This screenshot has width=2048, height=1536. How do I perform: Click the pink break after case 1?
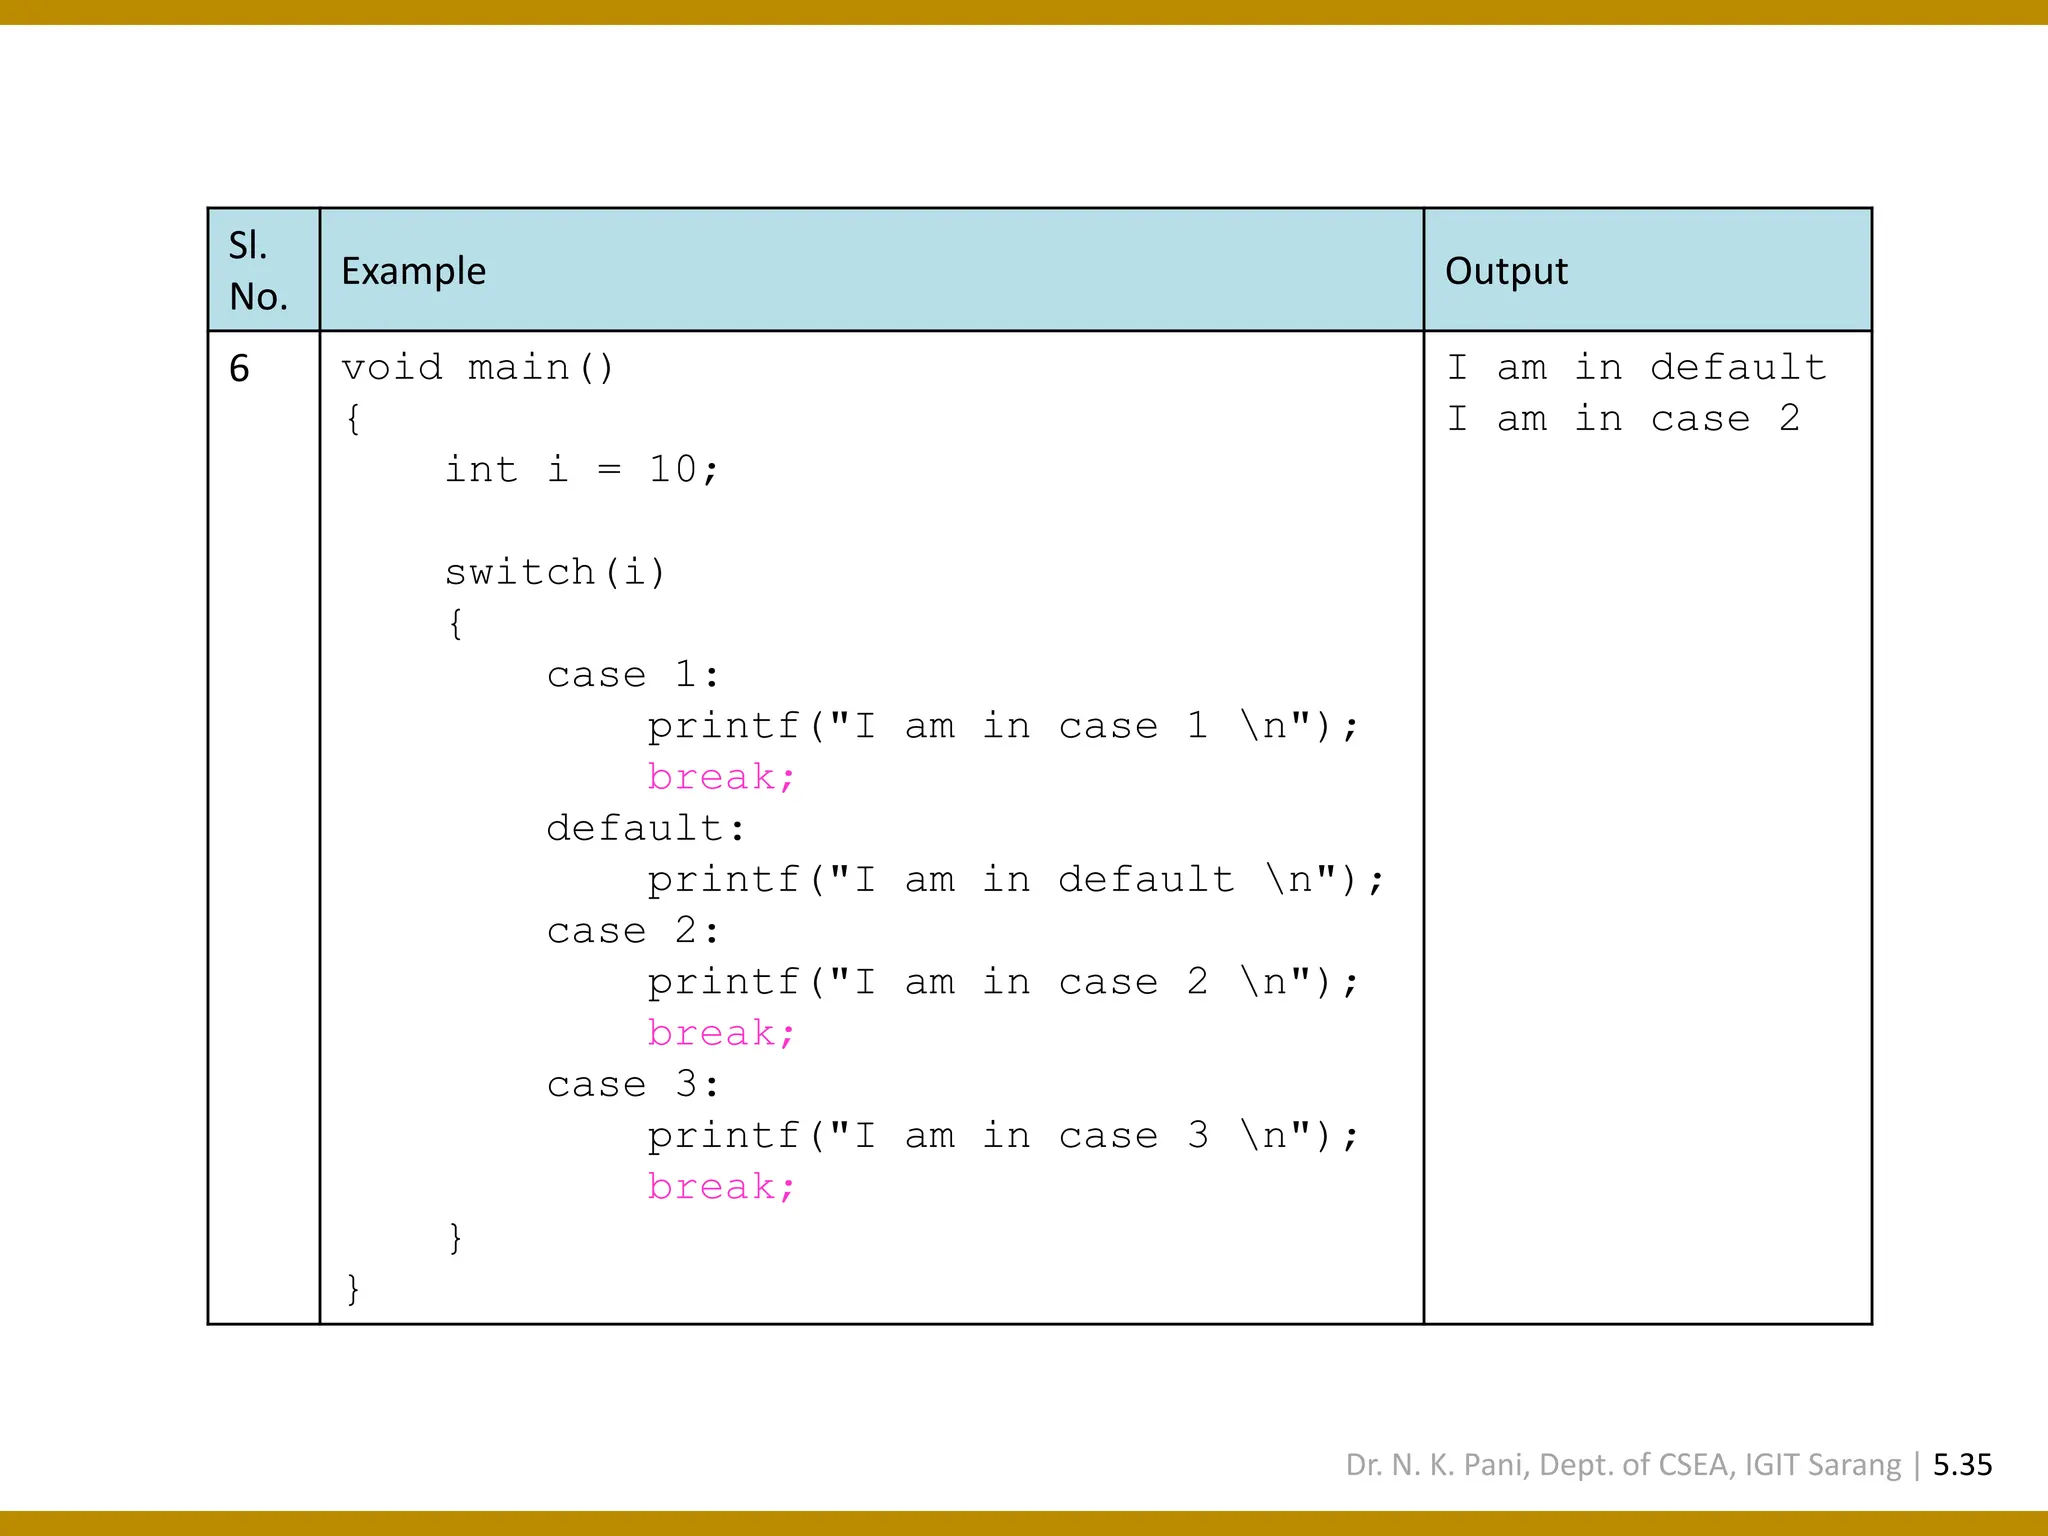coord(721,777)
